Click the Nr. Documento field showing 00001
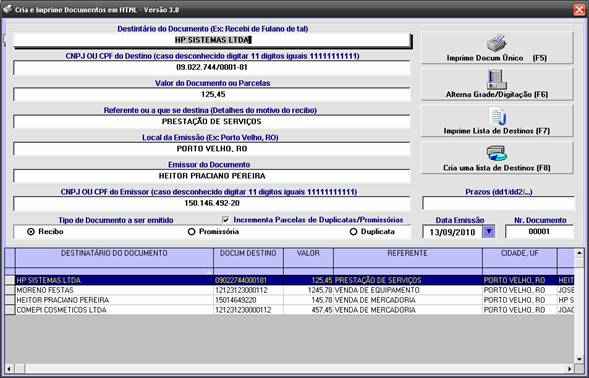This screenshot has width=589, height=378. click(539, 231)
